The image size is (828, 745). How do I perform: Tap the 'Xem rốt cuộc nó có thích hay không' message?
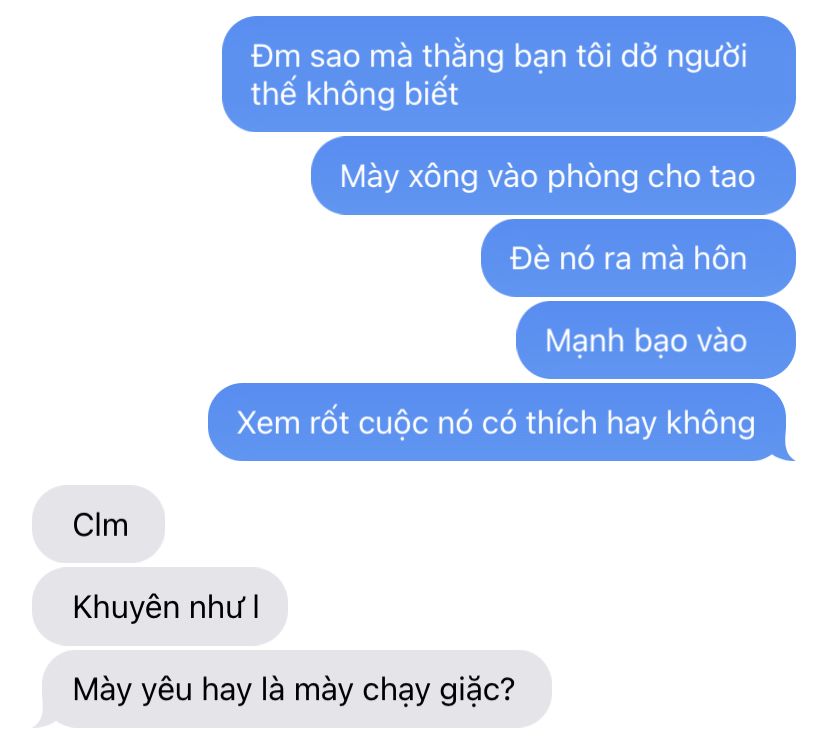click(501, 422)
